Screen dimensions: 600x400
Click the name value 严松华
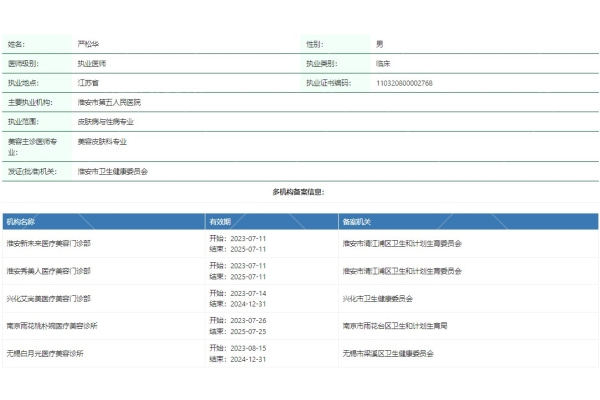point(88,44)
